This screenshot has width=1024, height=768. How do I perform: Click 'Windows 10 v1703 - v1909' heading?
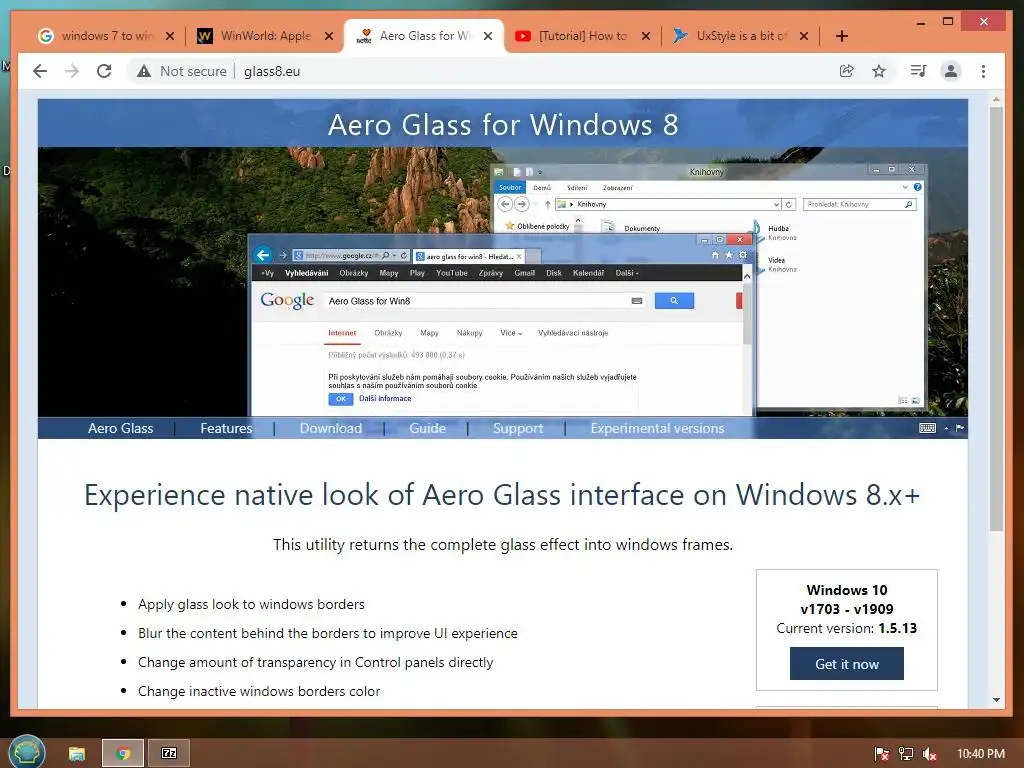pos(846,600)
